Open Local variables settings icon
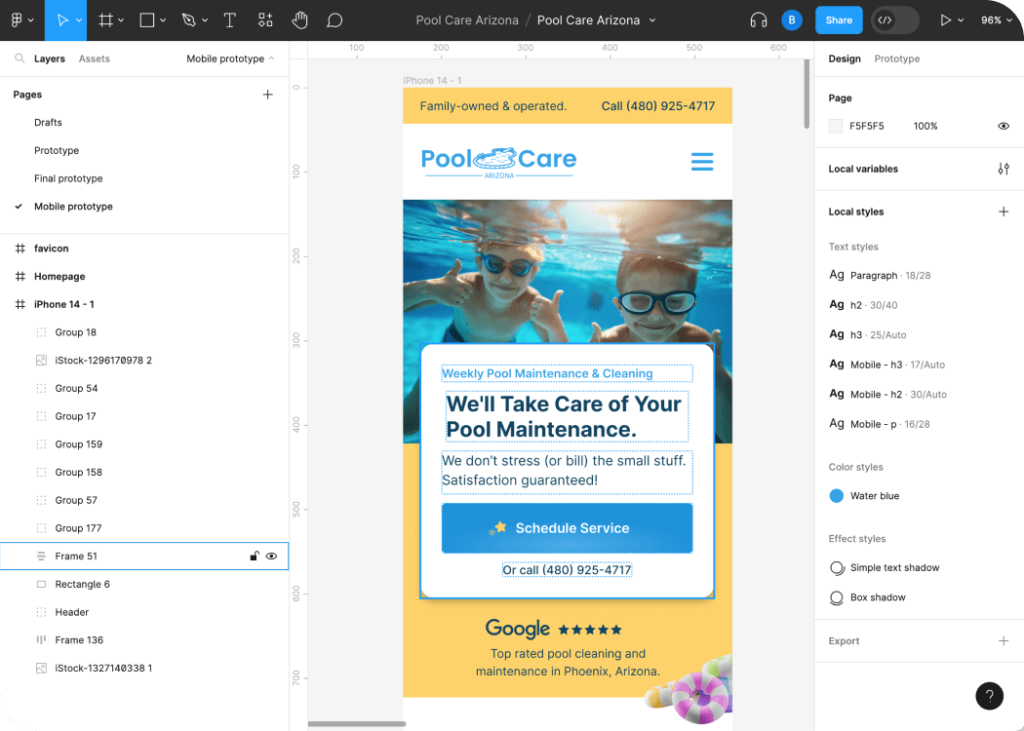The height and width of the screenshot is (731, 1024). coord(1003,169)
